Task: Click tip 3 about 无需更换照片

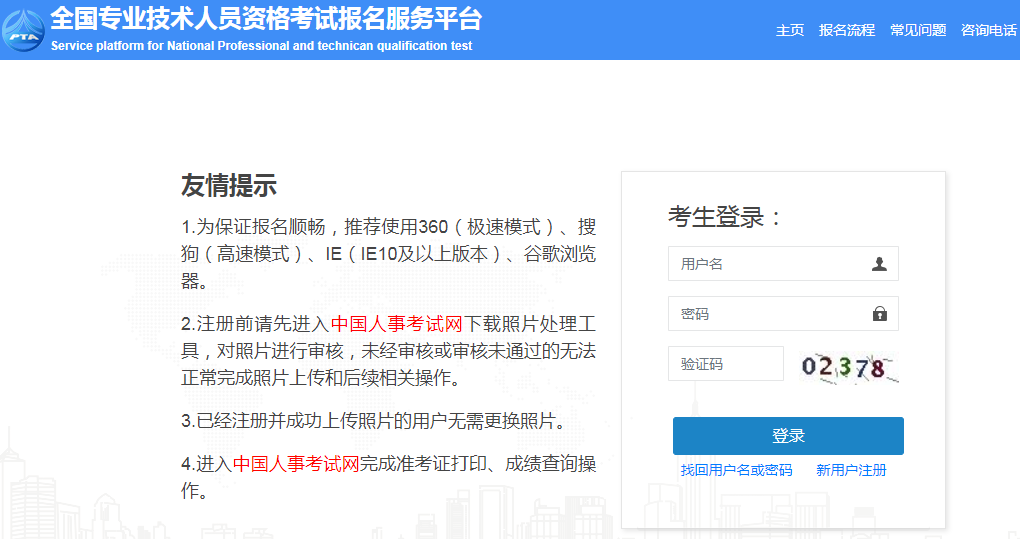Action: pos(374,421)
